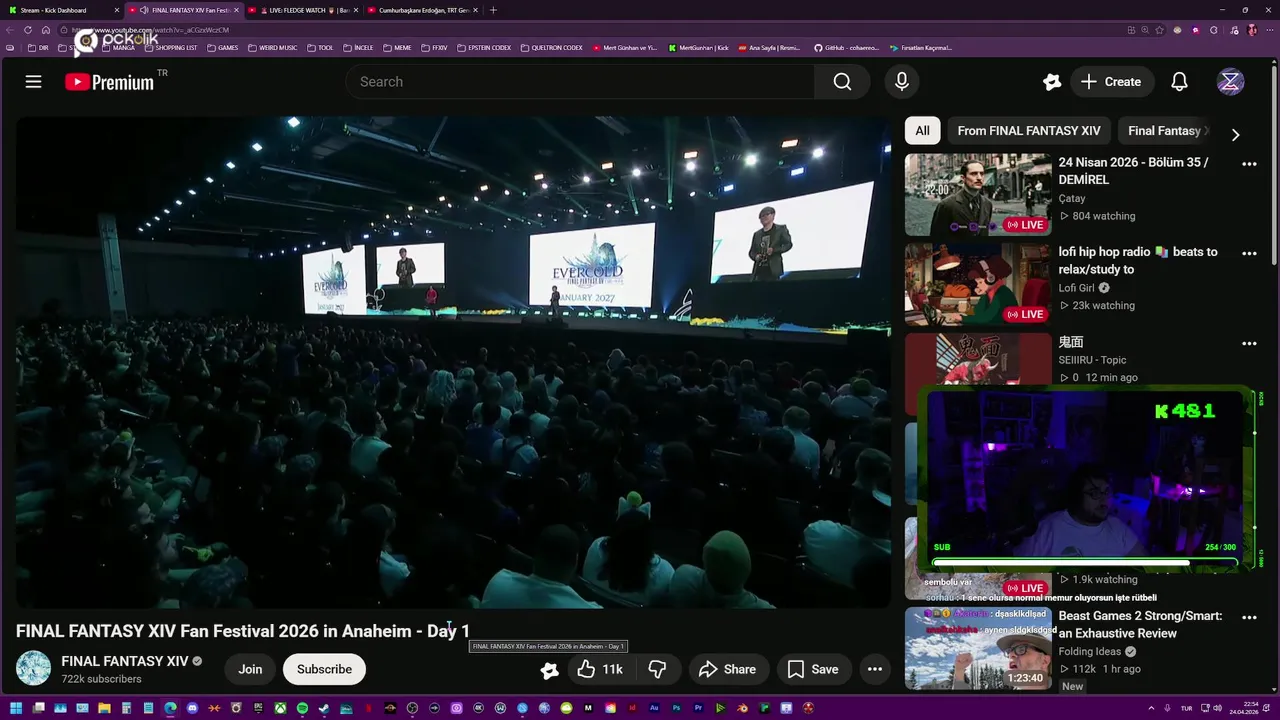
Task: Open the WEIRD MUSIC bookmarks folder
Action: point(272,48)
